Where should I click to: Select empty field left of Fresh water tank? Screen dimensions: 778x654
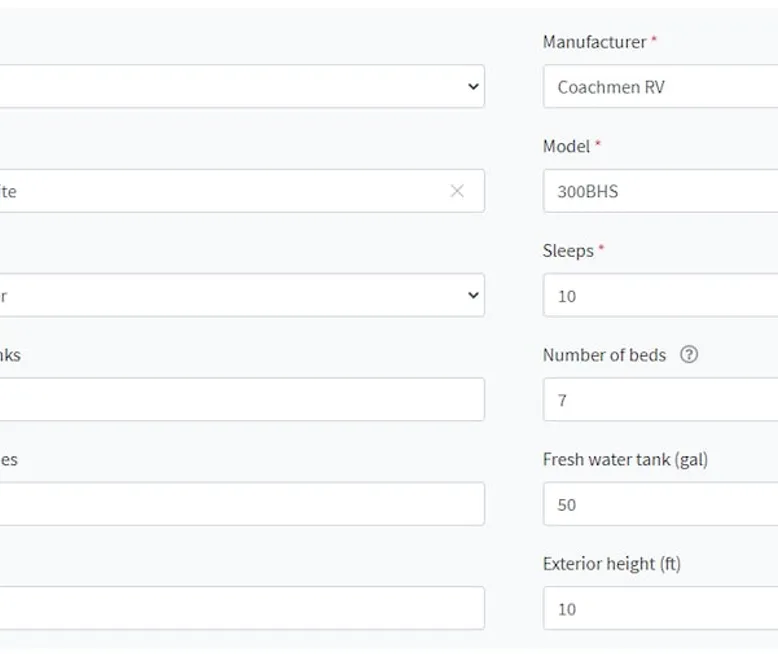pyautogui.click(x=242, y=504)
